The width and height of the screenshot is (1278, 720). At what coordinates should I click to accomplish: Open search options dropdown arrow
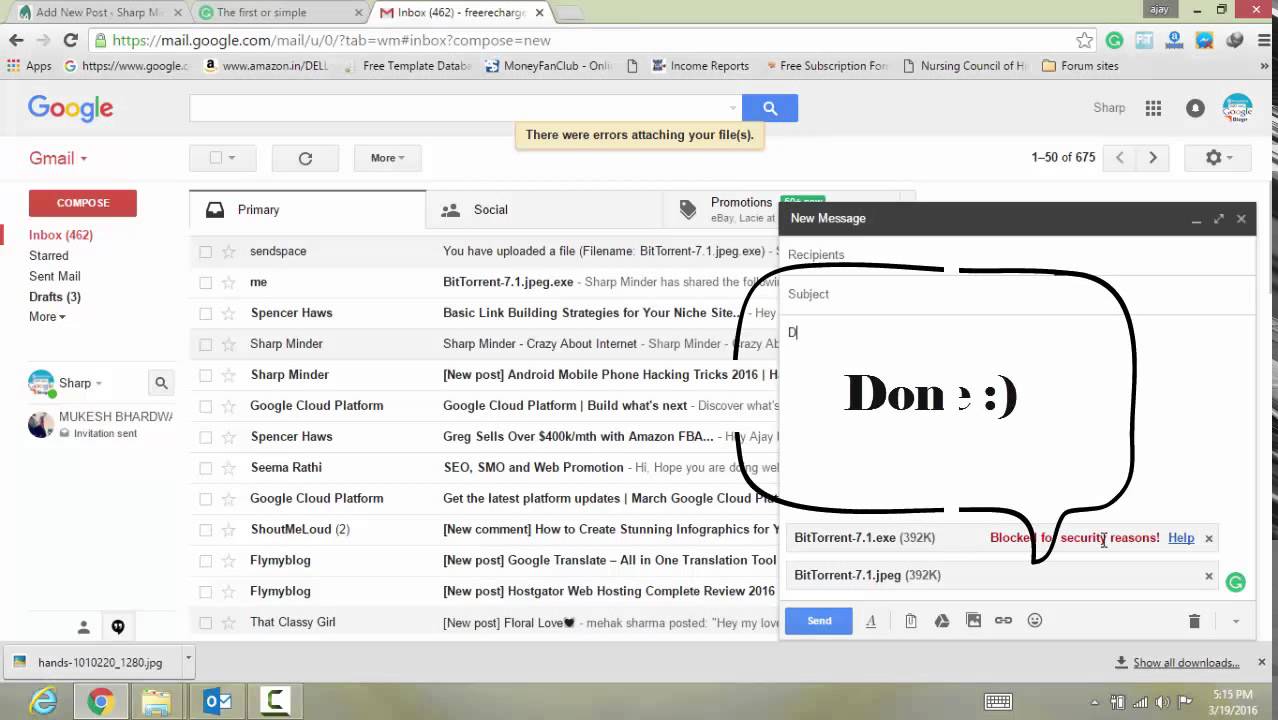(x=732, y=108)
